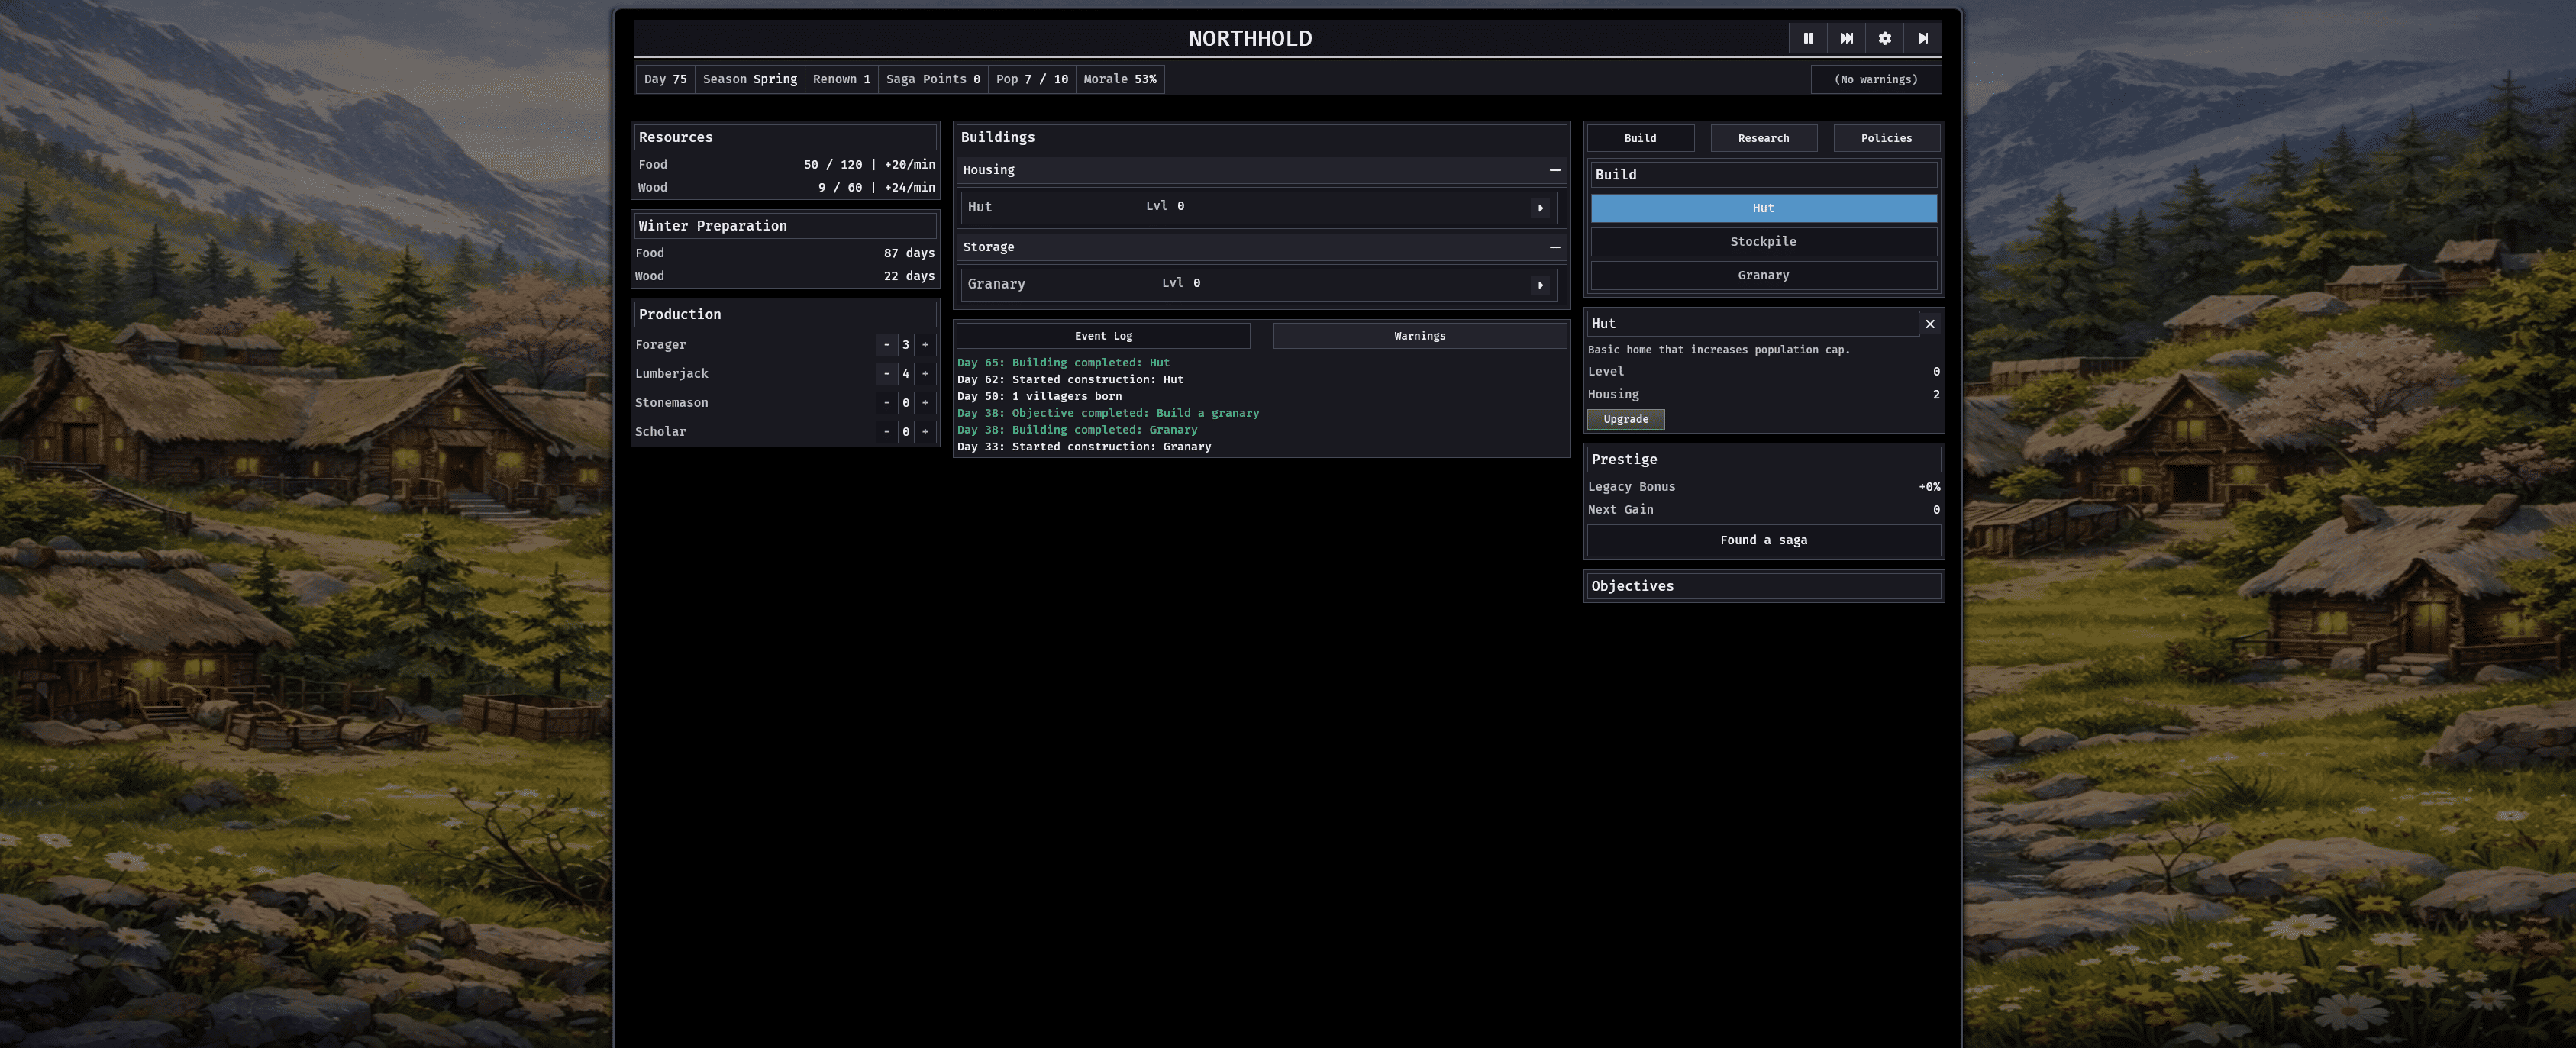Screen dimensions: 2576x1048
Task: Collapse the Housing buildings section
Action: tap(1554, 170)
